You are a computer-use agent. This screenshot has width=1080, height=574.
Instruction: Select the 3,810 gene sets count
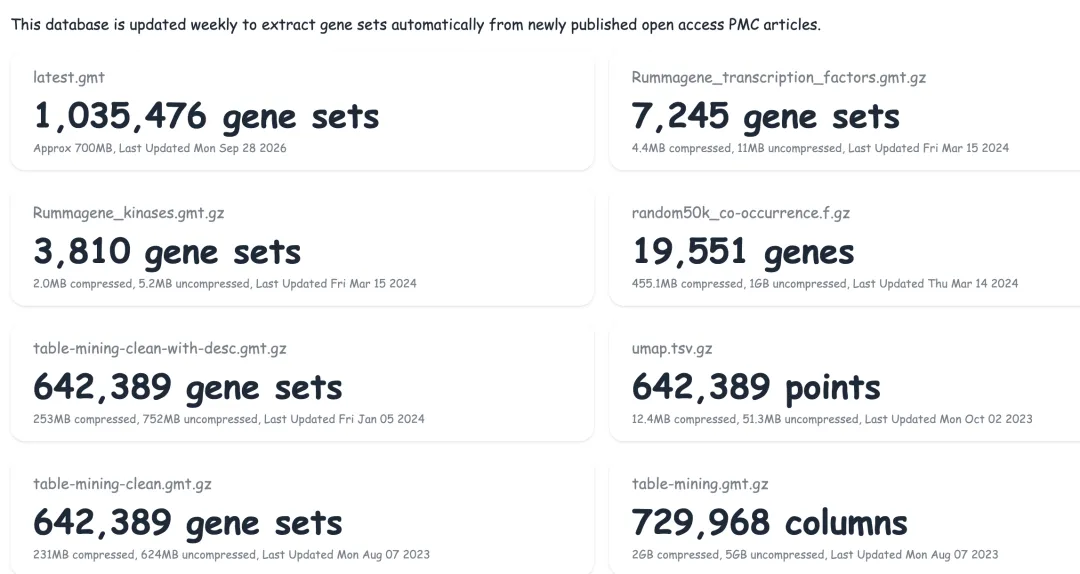coord(167,252)
